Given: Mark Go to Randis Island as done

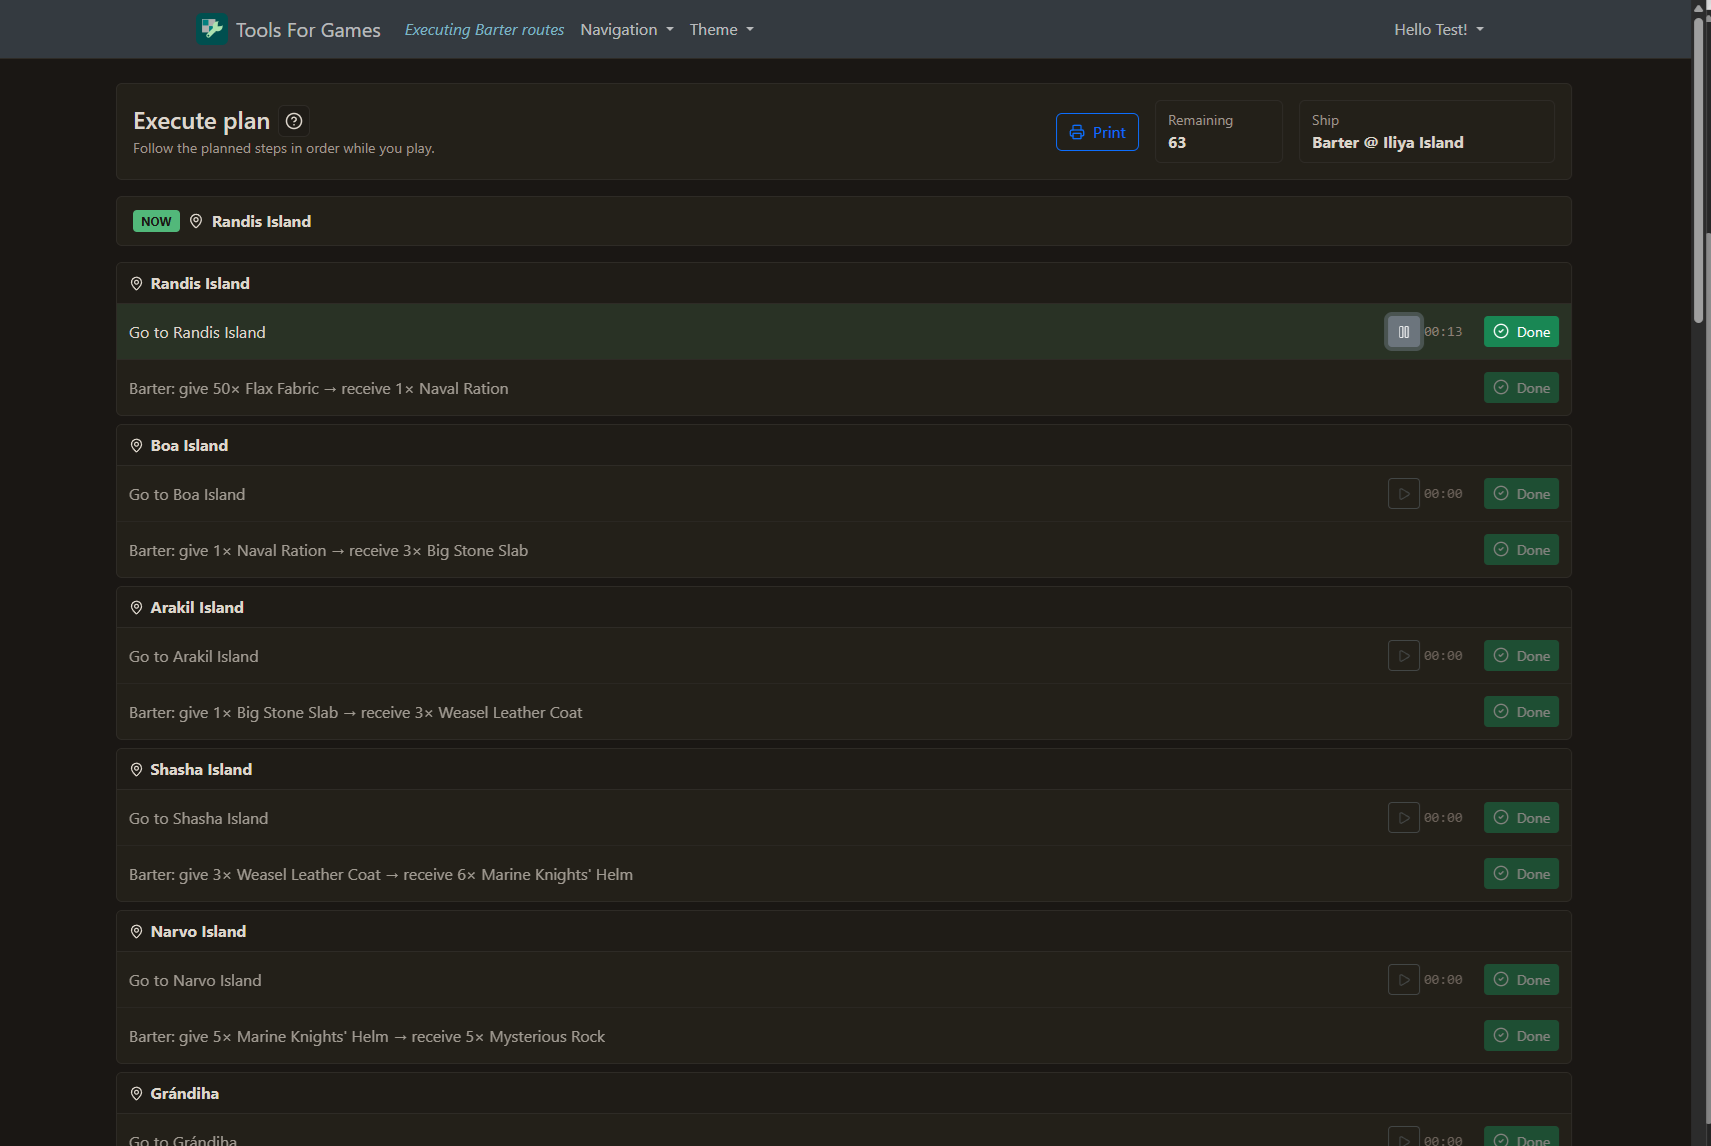Looking at the screenshot, I should pyautogui.click(x=1521, y=332).
